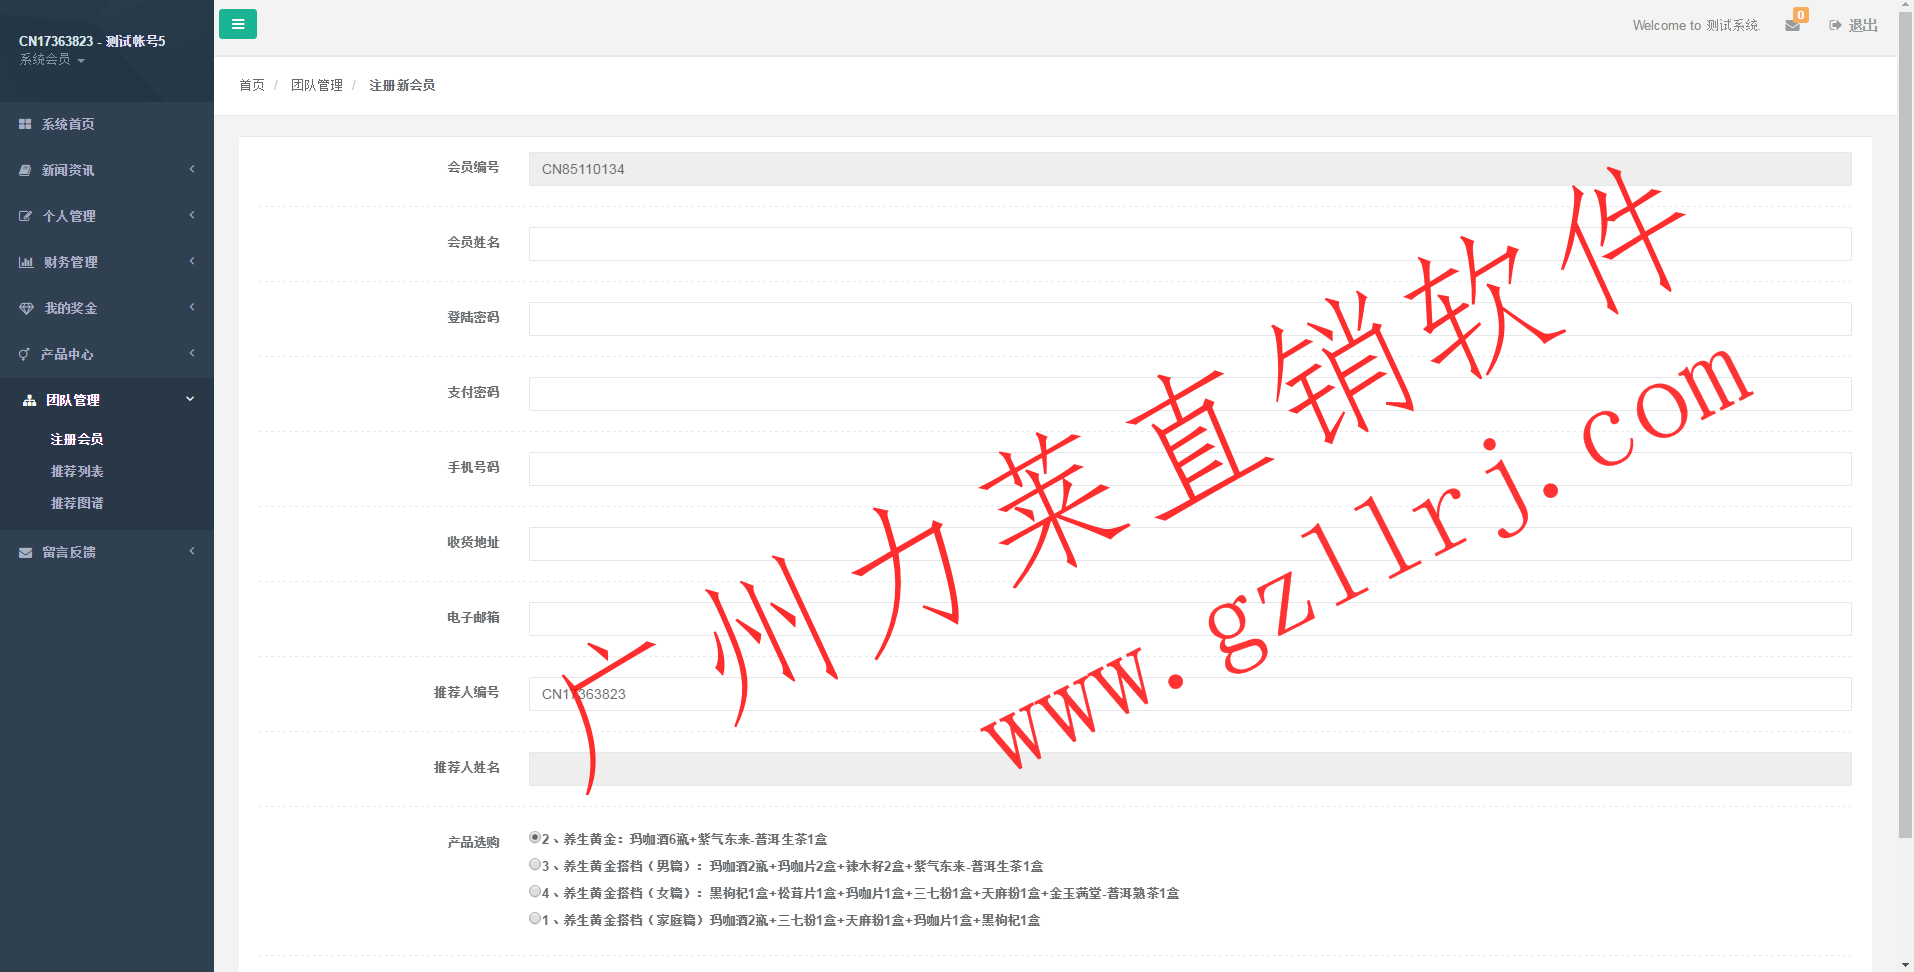
Task: Click the 团队管理 sitemap icon
Action: pyautogui.click(x=29, y=400)
